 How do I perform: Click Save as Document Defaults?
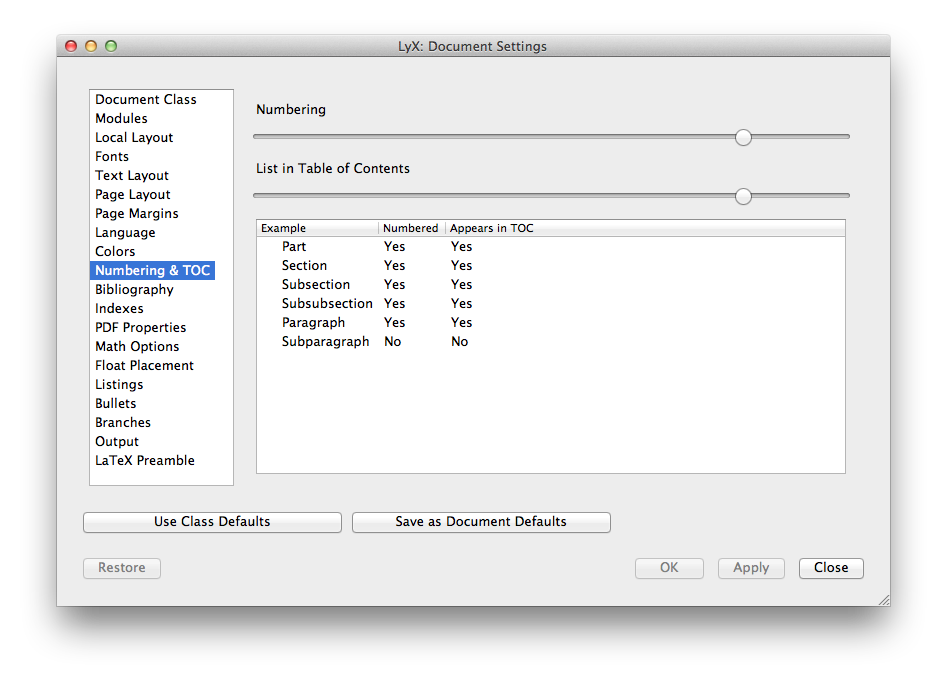[x=481, y=522]
